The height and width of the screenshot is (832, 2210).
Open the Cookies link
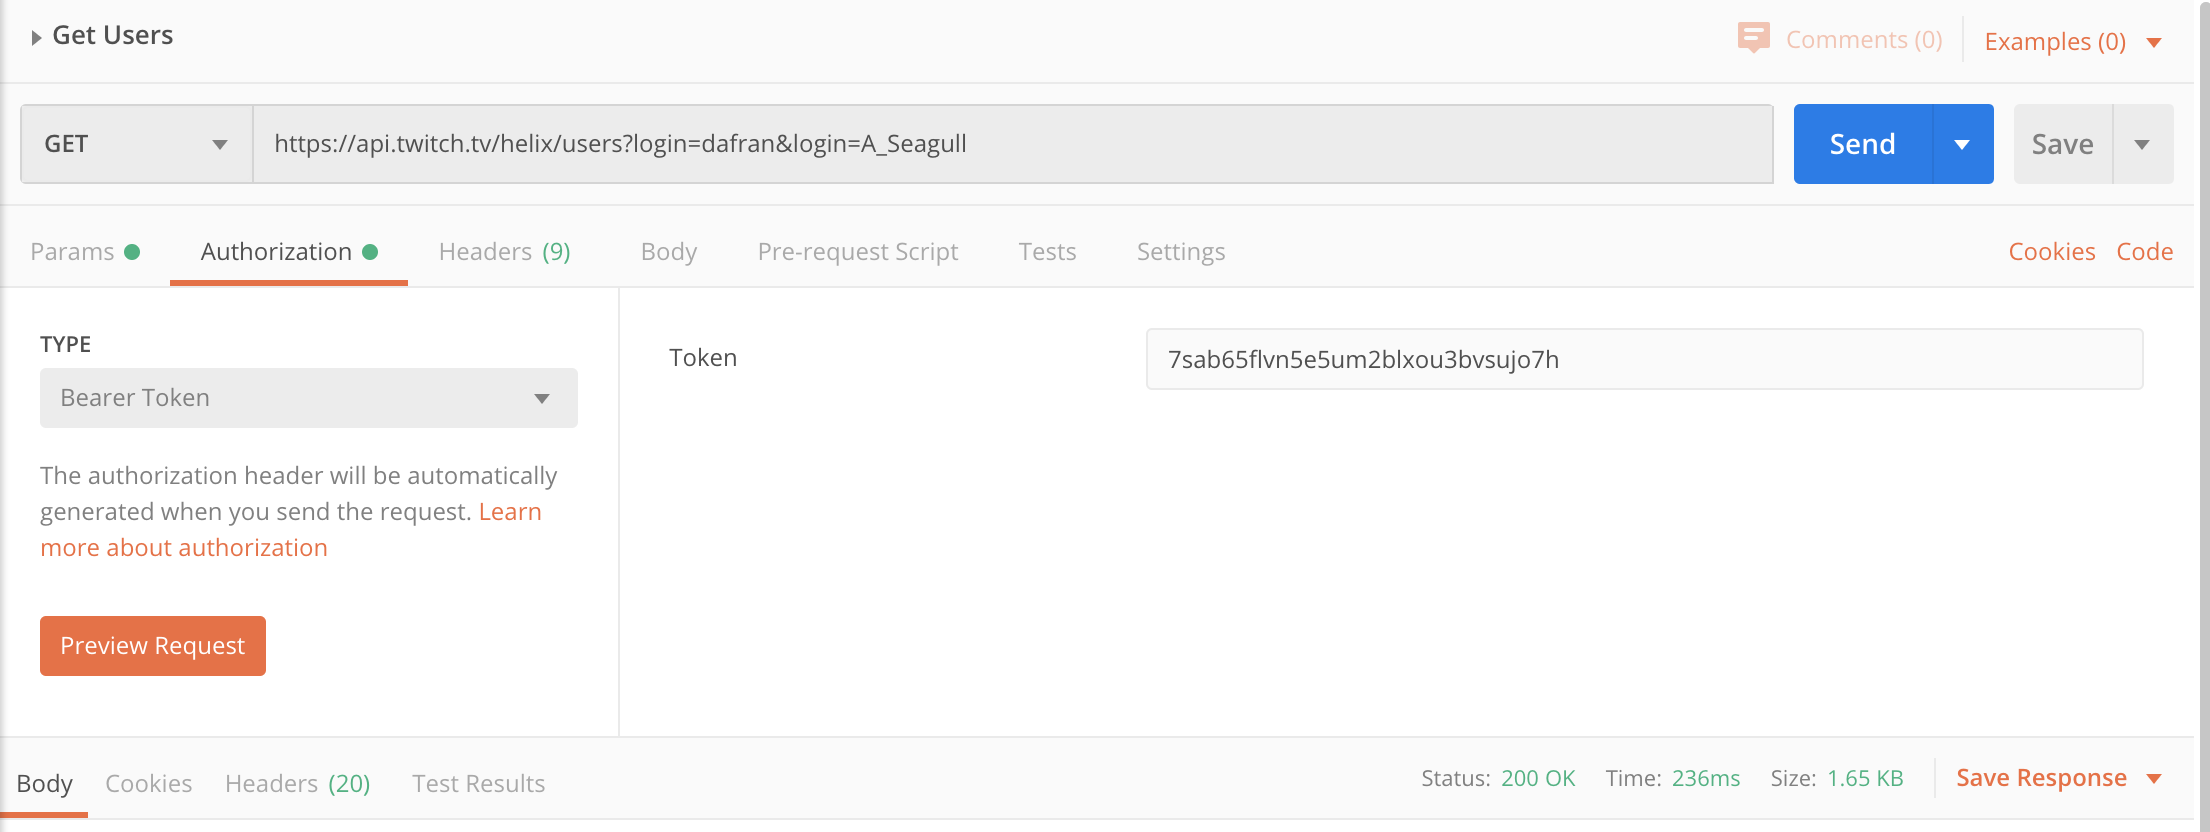2052,252
